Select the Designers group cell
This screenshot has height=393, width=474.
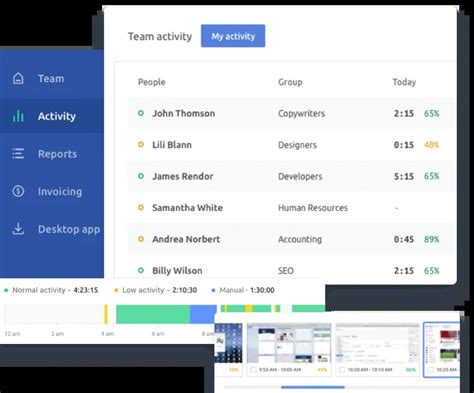(x=297, y=145)
